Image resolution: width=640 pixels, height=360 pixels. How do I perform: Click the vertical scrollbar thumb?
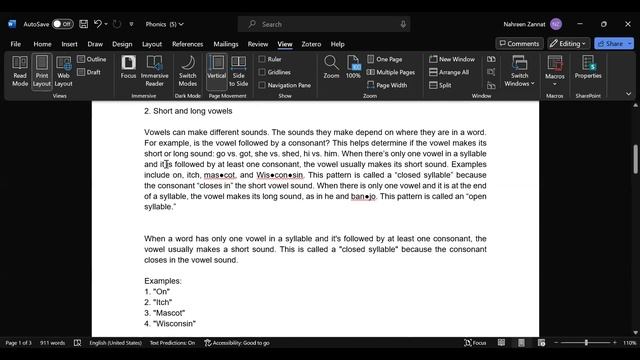[x=636, y=159]
